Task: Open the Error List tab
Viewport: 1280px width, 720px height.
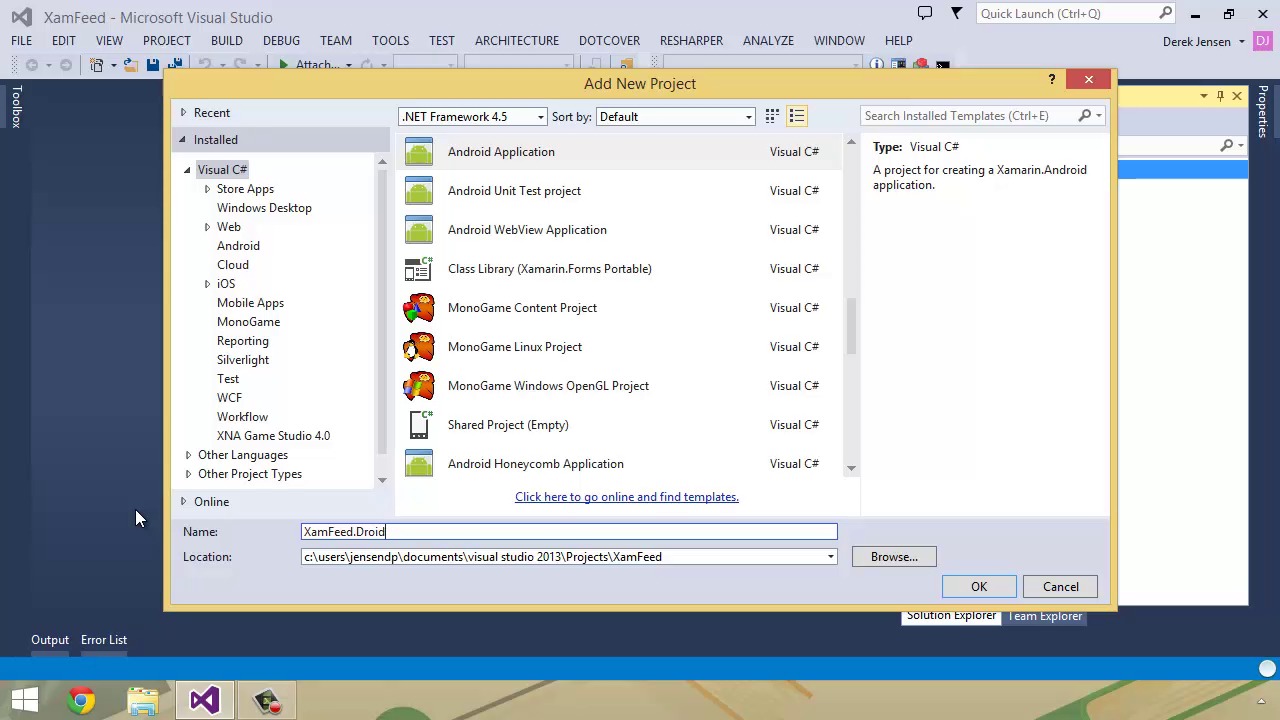Action: 104,640
